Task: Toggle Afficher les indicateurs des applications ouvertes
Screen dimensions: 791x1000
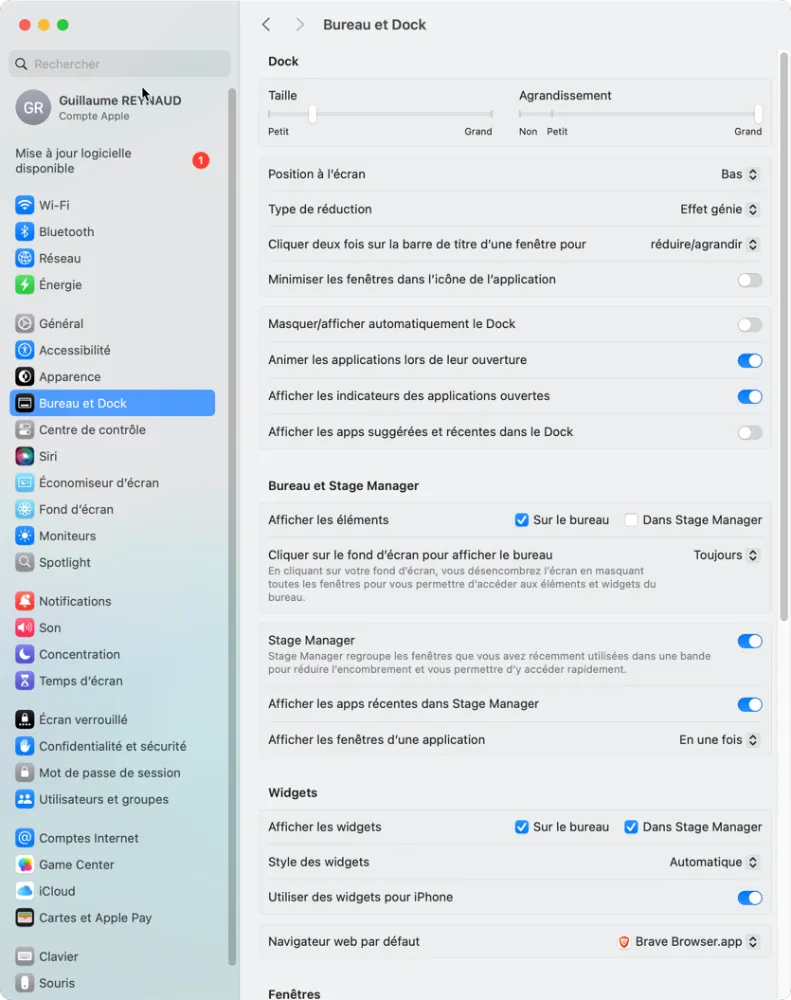Action: pos(750,397)
